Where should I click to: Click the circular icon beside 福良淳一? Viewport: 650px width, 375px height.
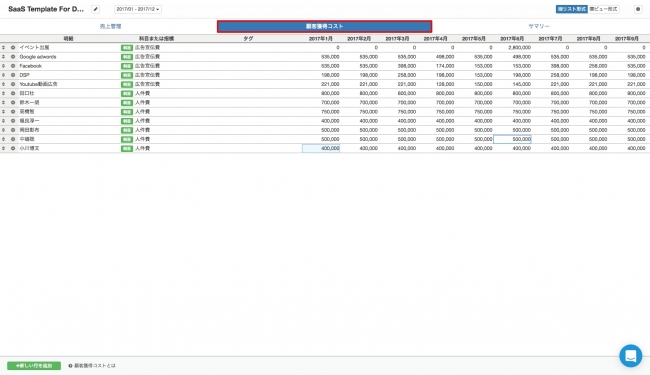13,121
